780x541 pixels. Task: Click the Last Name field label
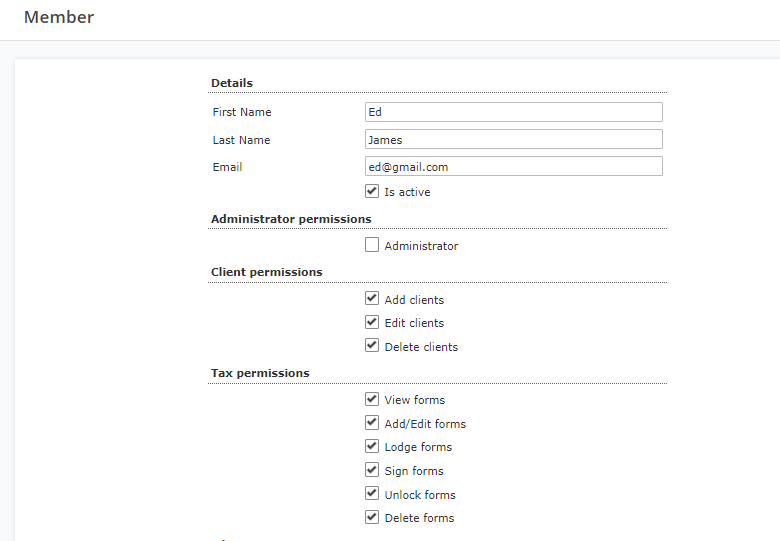[x=241, y=140]
